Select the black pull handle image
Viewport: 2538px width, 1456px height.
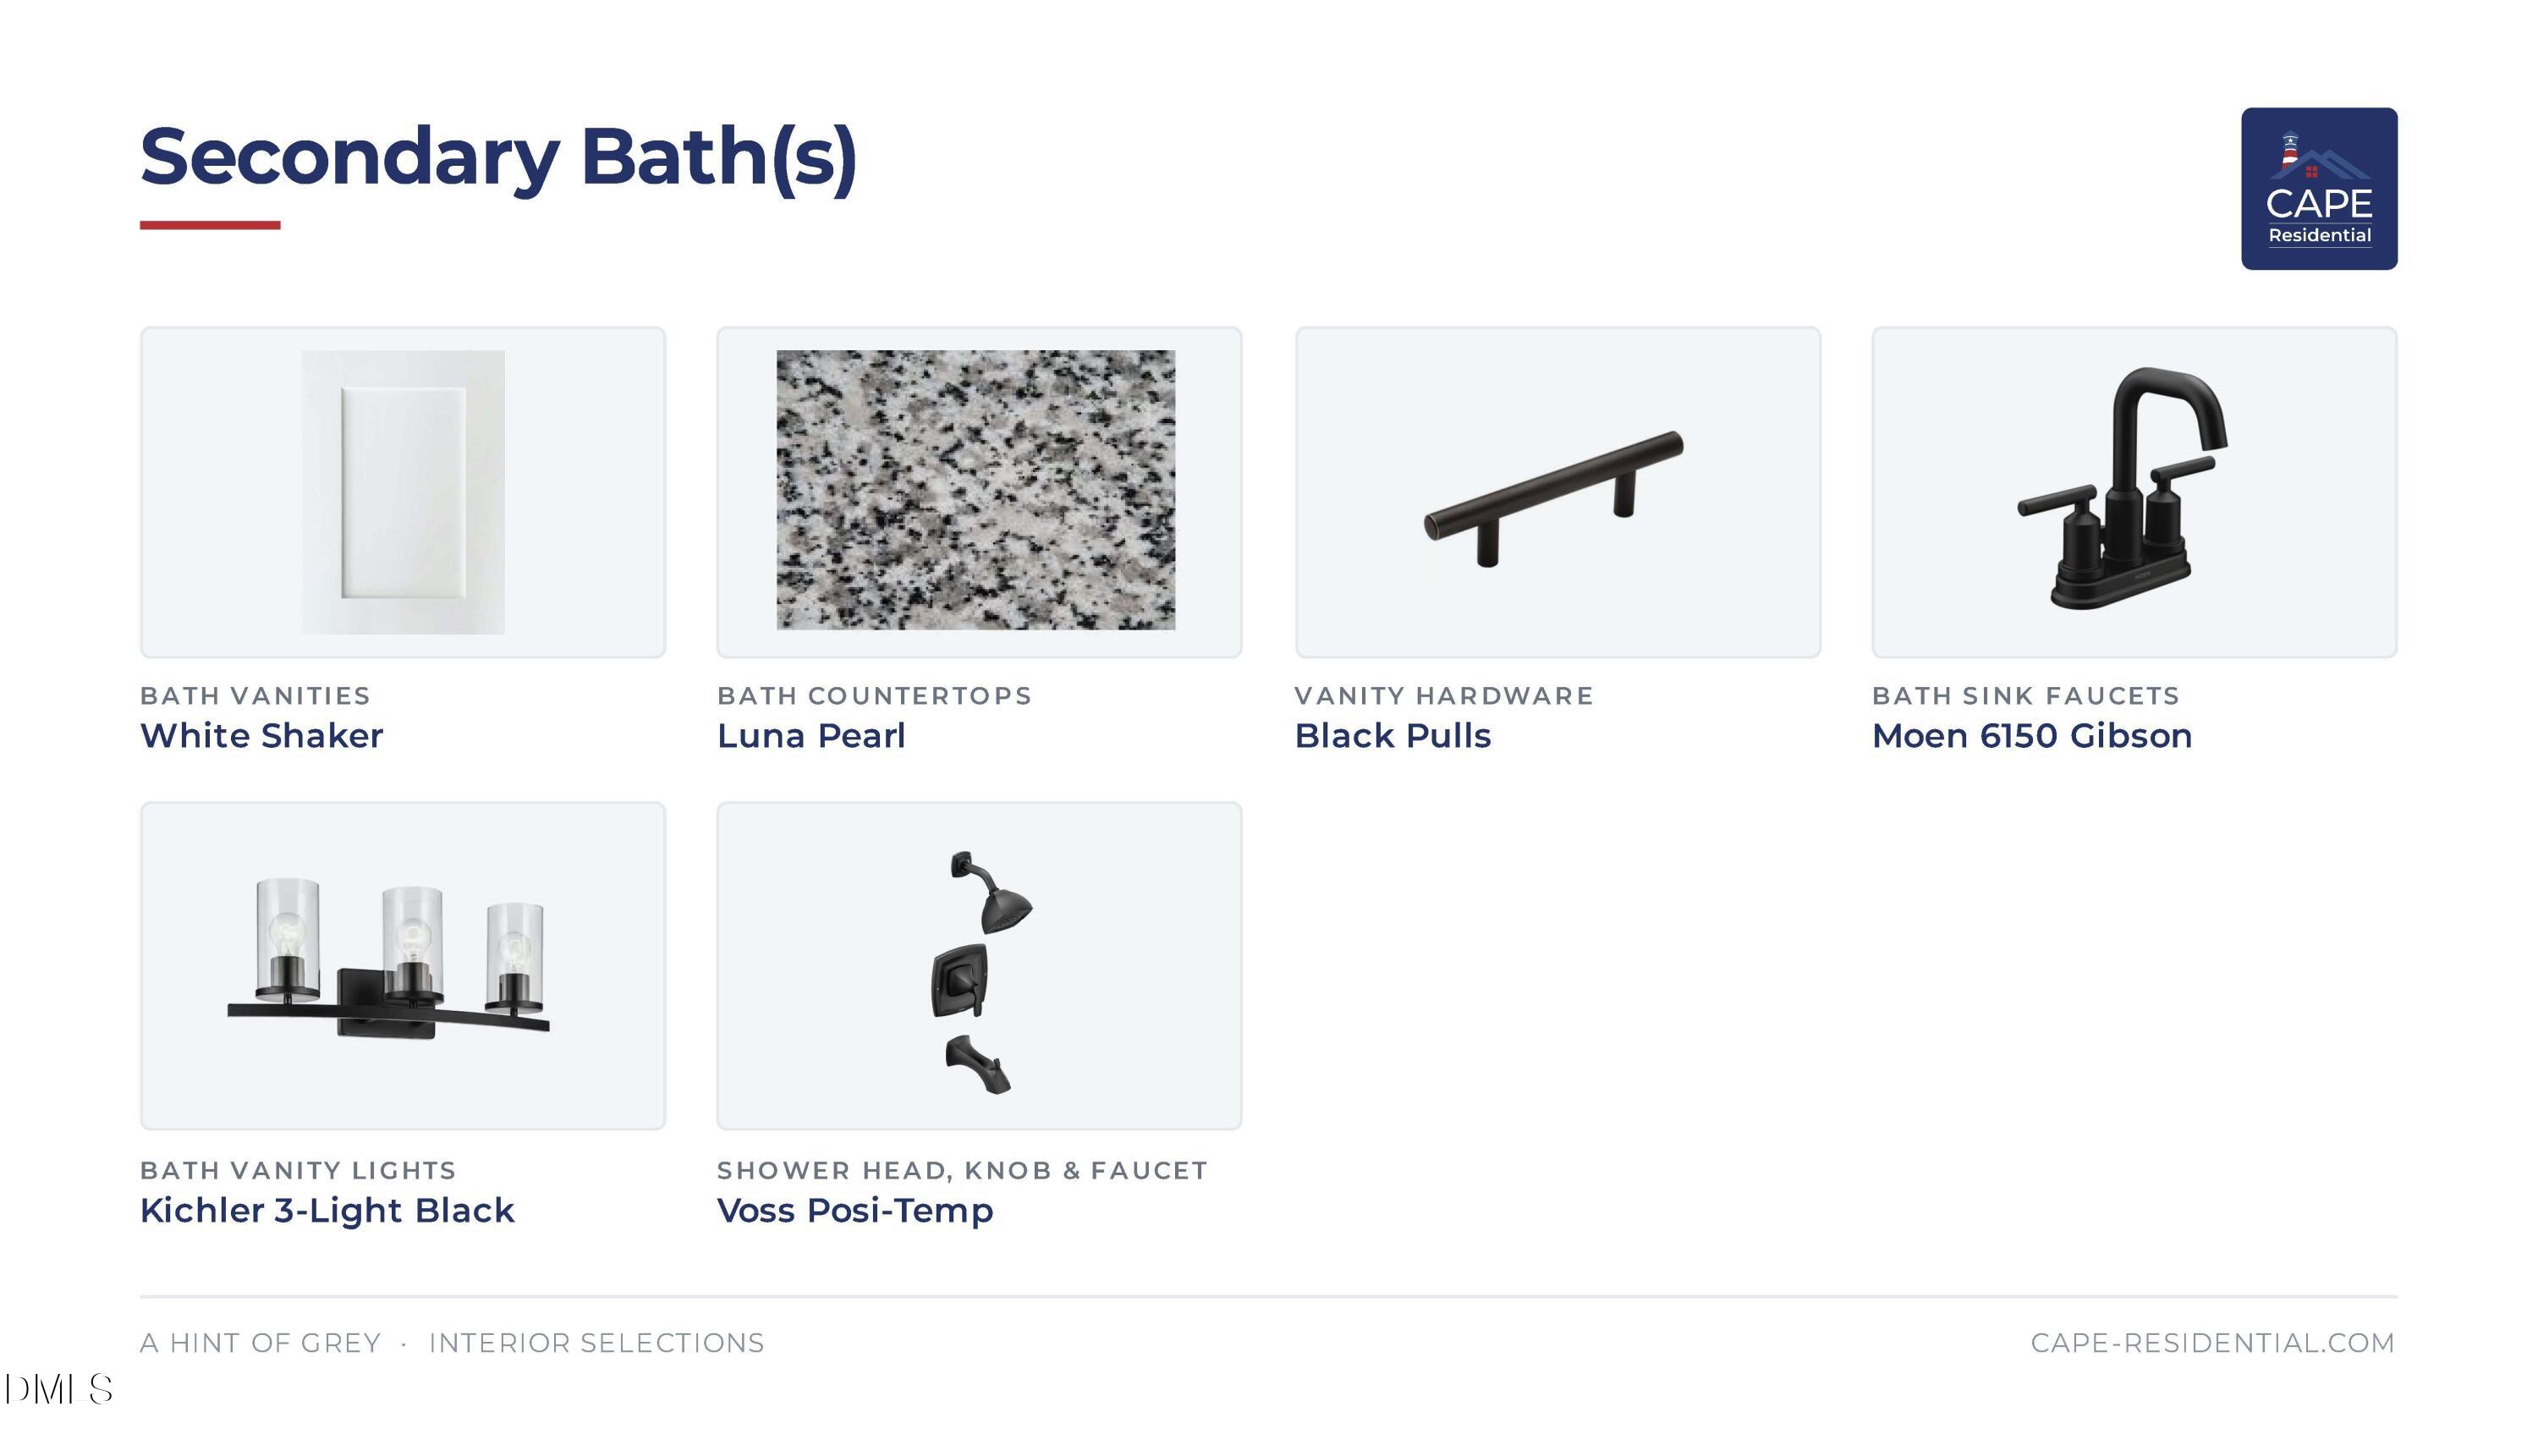[1554, 499]
